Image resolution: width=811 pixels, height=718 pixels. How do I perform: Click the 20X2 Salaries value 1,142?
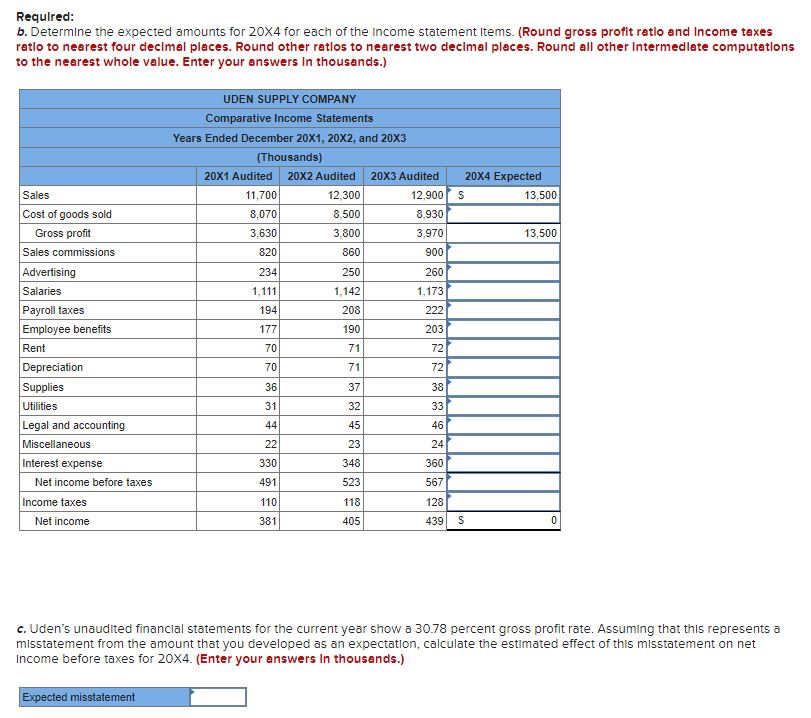pyautogui.click(x=347, y=291)
